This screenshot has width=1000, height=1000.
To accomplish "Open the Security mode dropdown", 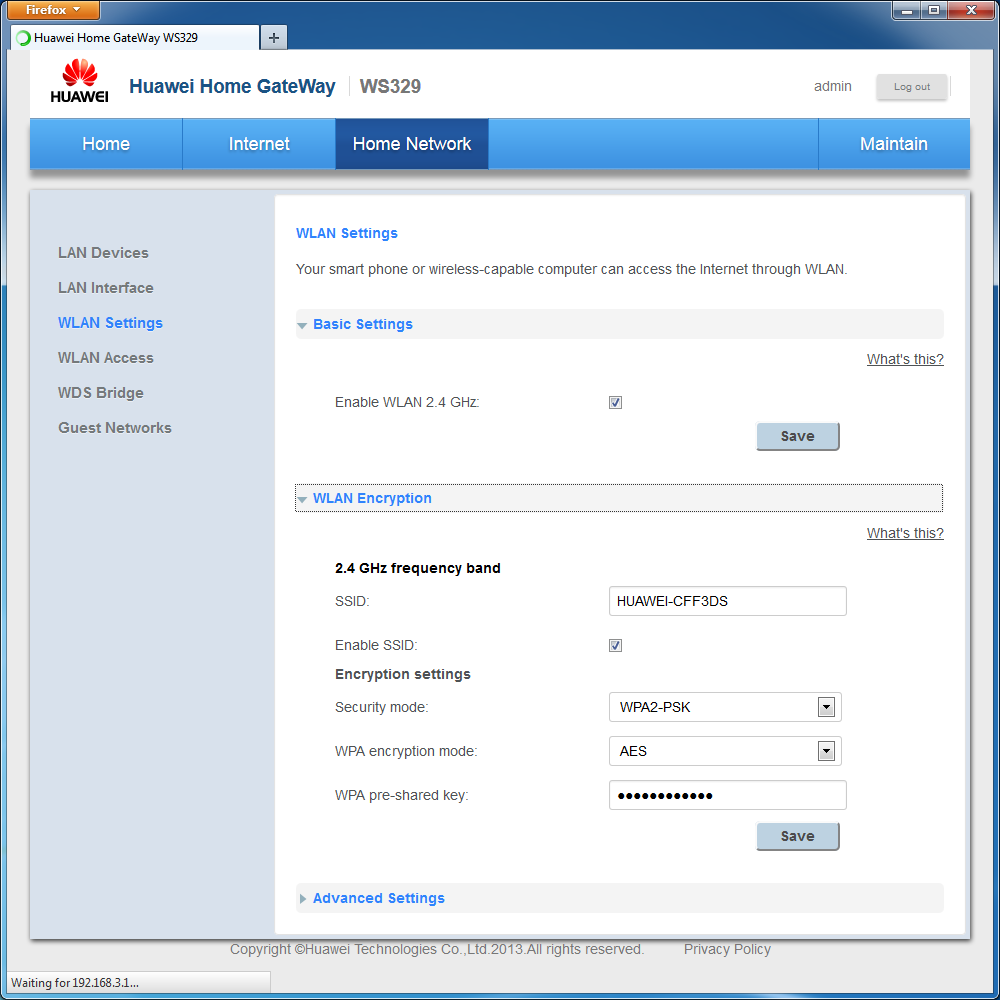I will pyautogui.click(x=725, y=707).
